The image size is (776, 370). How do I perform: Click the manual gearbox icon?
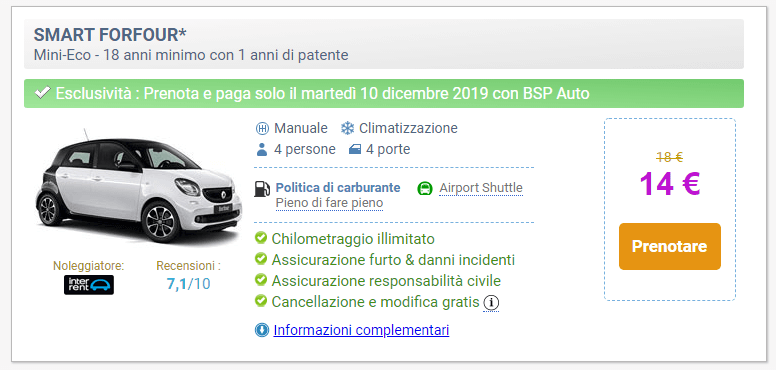(262, 129)
